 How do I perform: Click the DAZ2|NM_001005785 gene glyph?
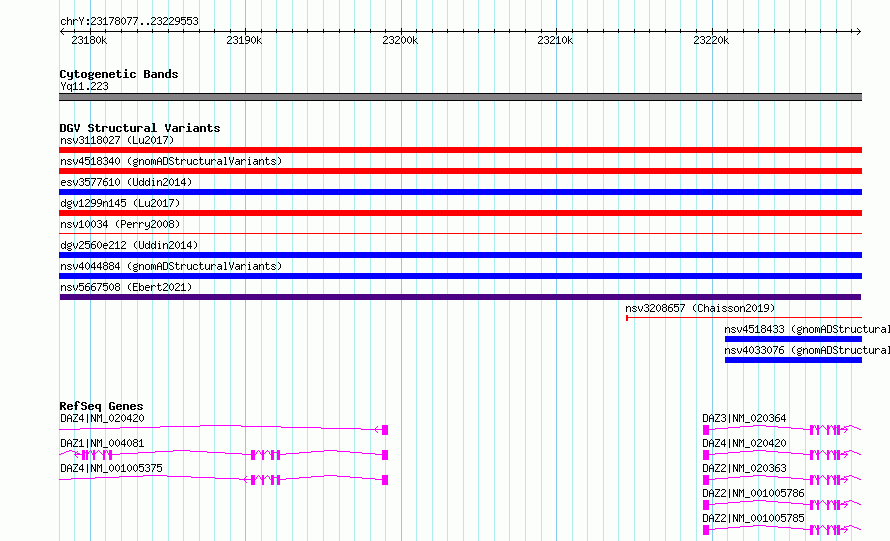[782, 530]
